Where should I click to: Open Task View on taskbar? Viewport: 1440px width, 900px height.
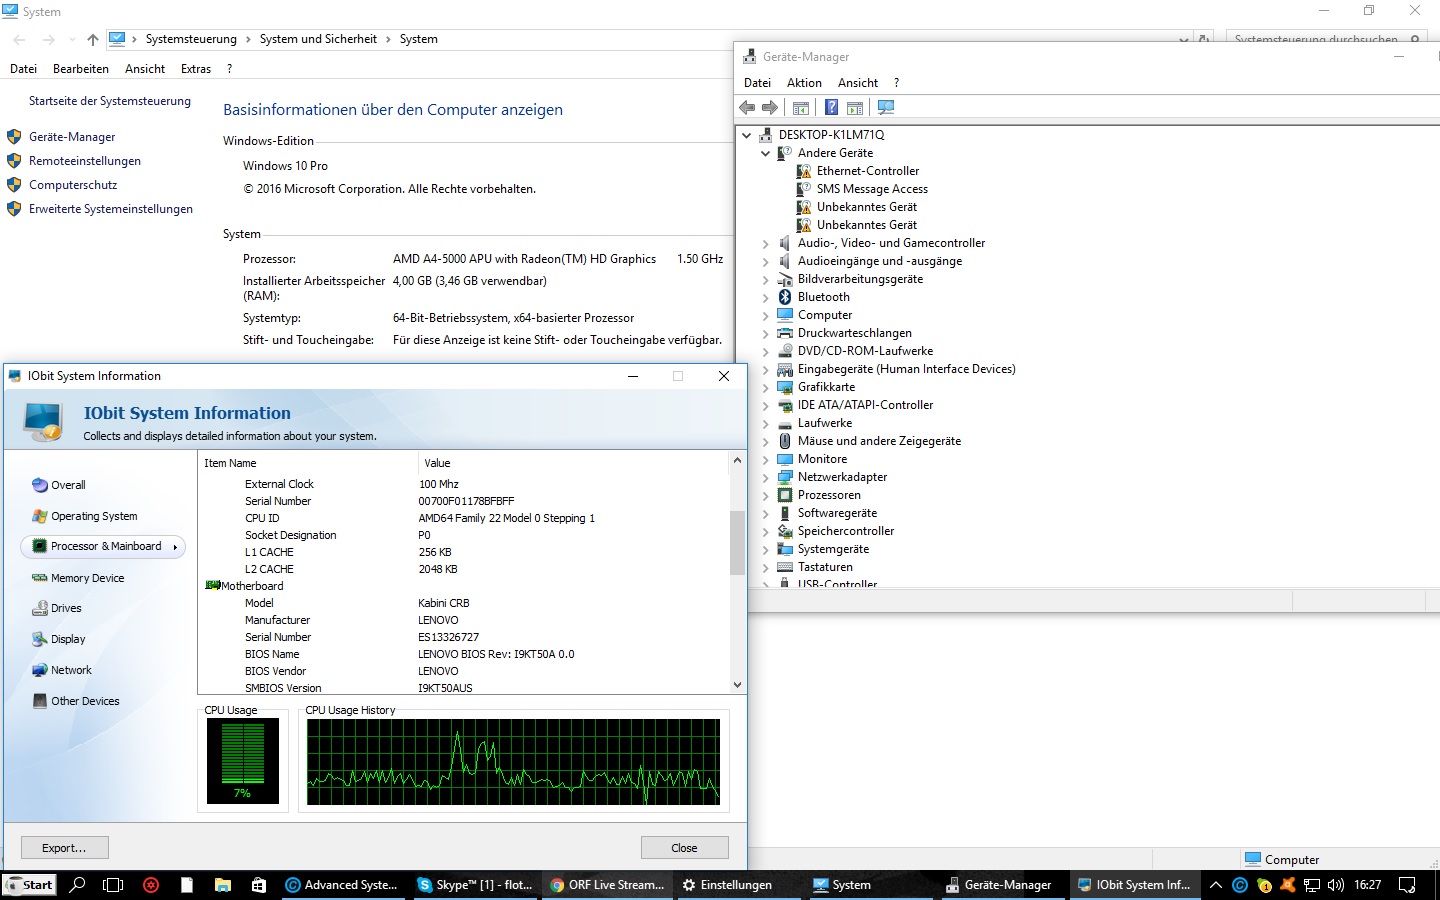click(113, 885)
